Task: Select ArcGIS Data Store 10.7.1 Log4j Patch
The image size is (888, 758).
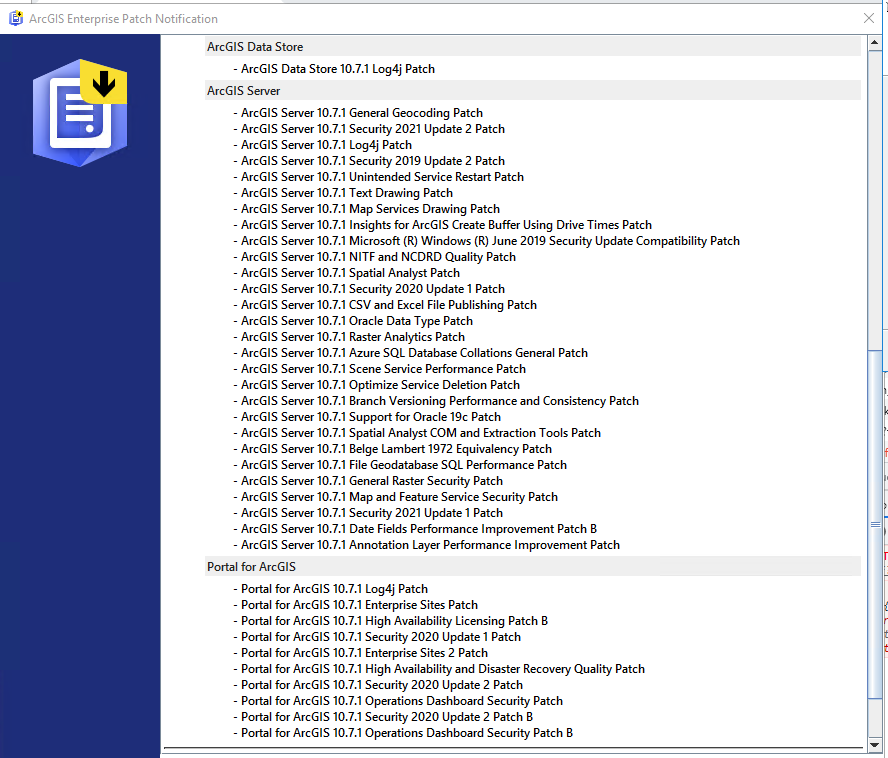Action: click(335, 69)
